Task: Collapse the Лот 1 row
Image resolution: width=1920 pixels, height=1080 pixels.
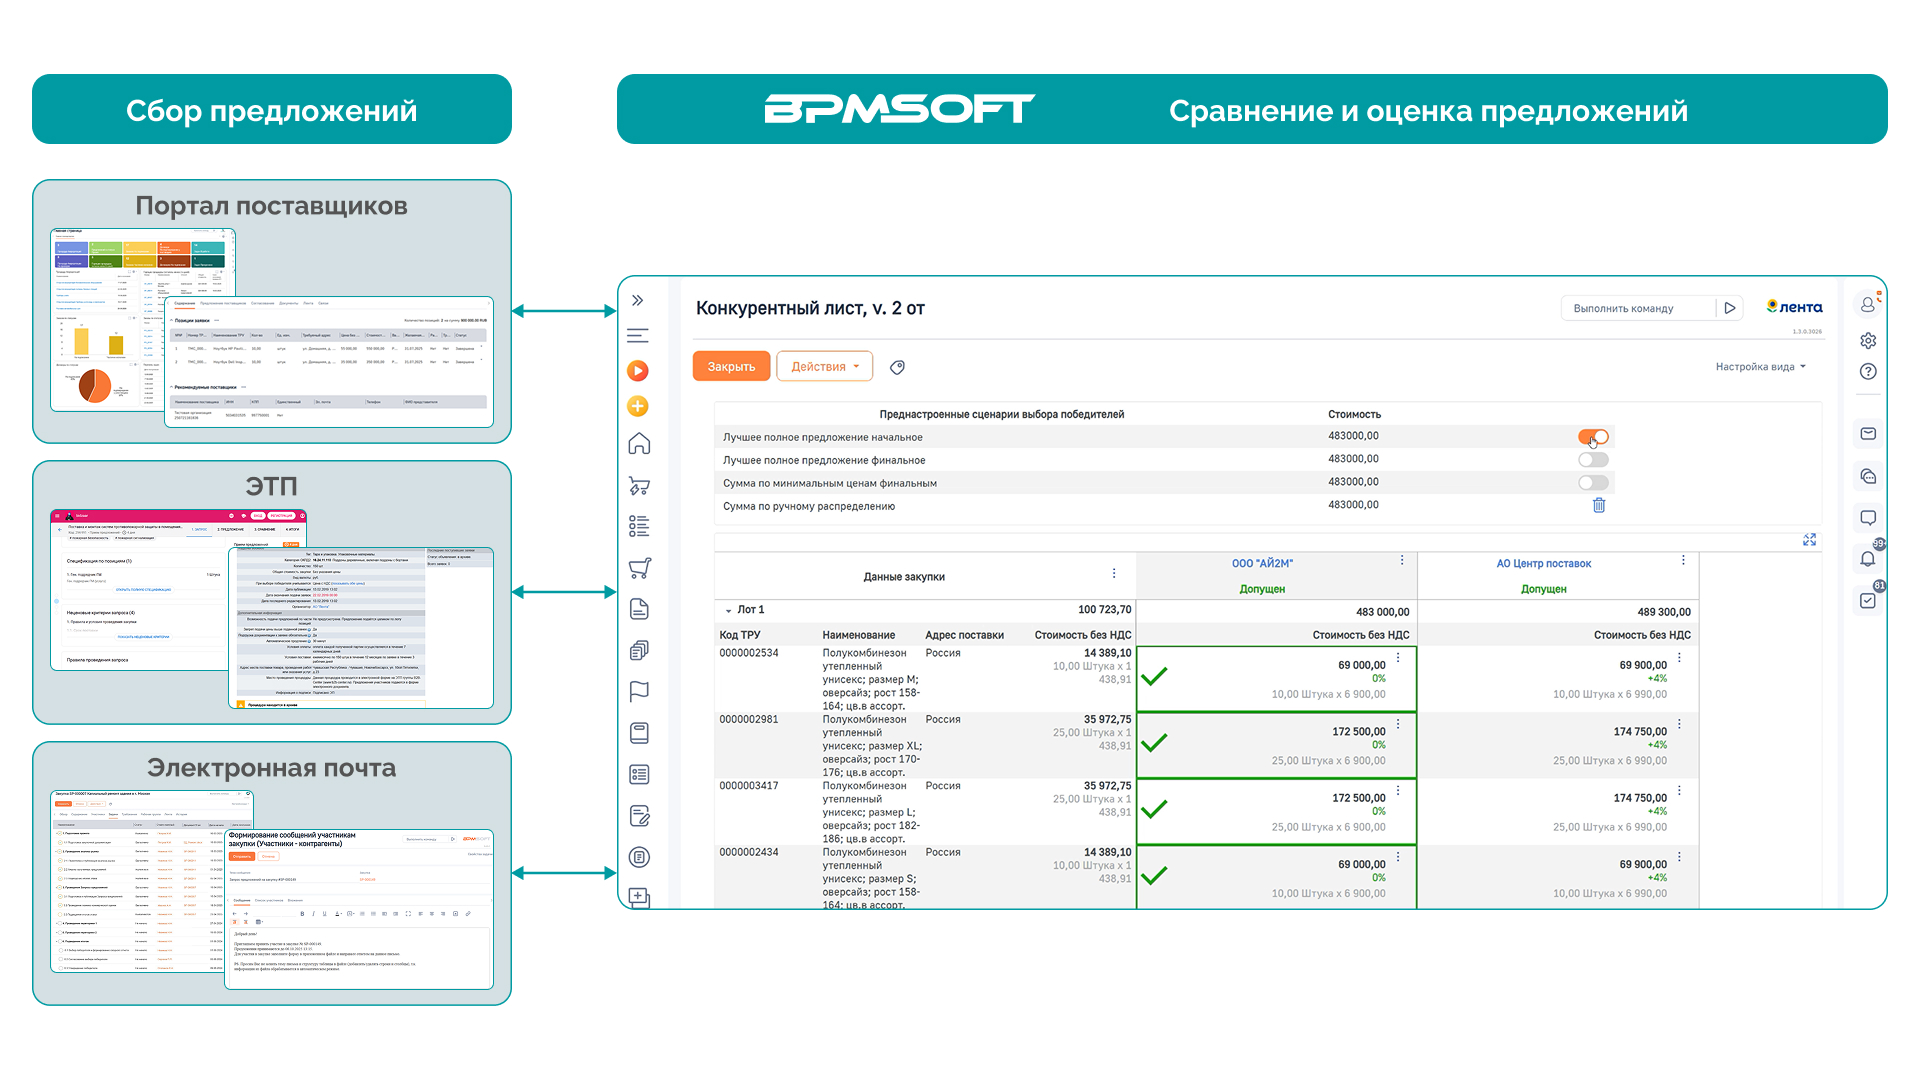Action: pos(728,610)
